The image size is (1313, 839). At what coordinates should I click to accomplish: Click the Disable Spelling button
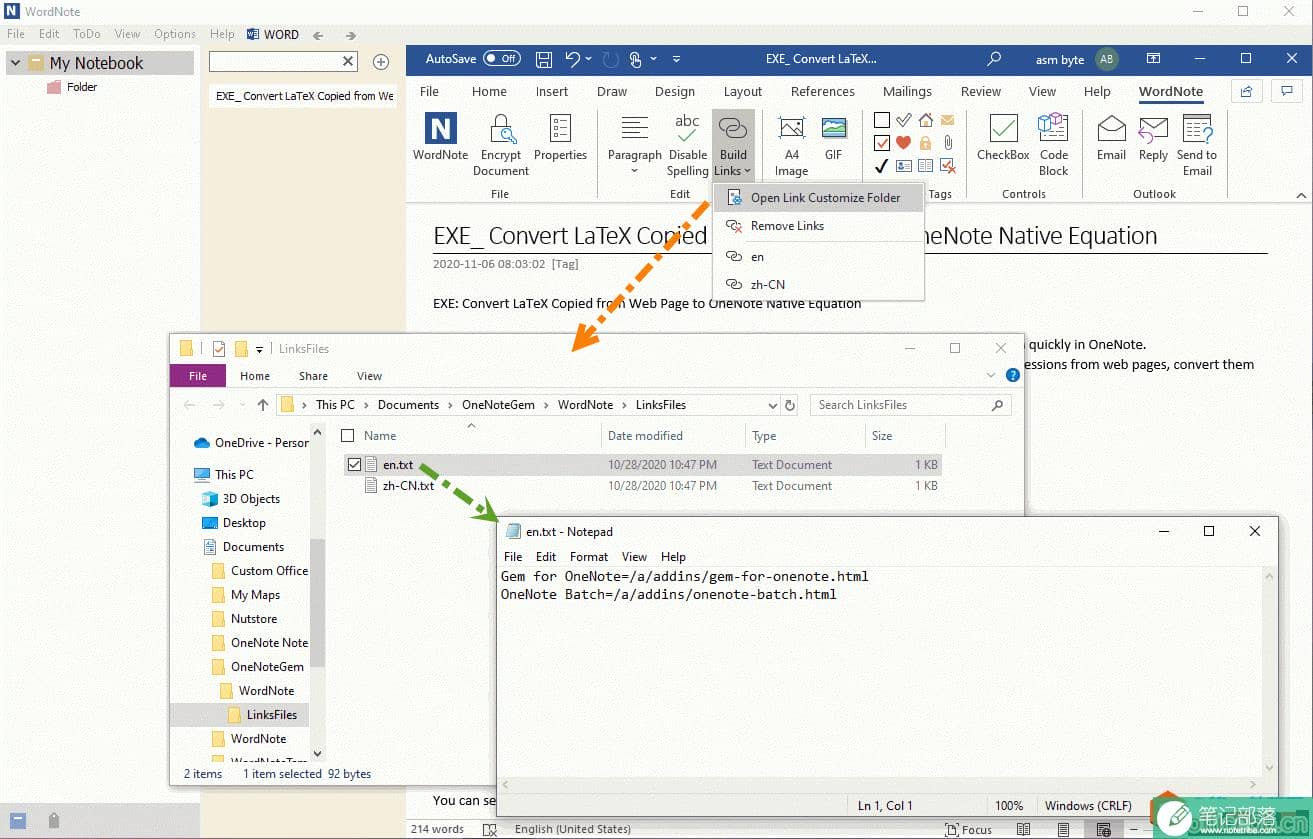click(687, 145)
